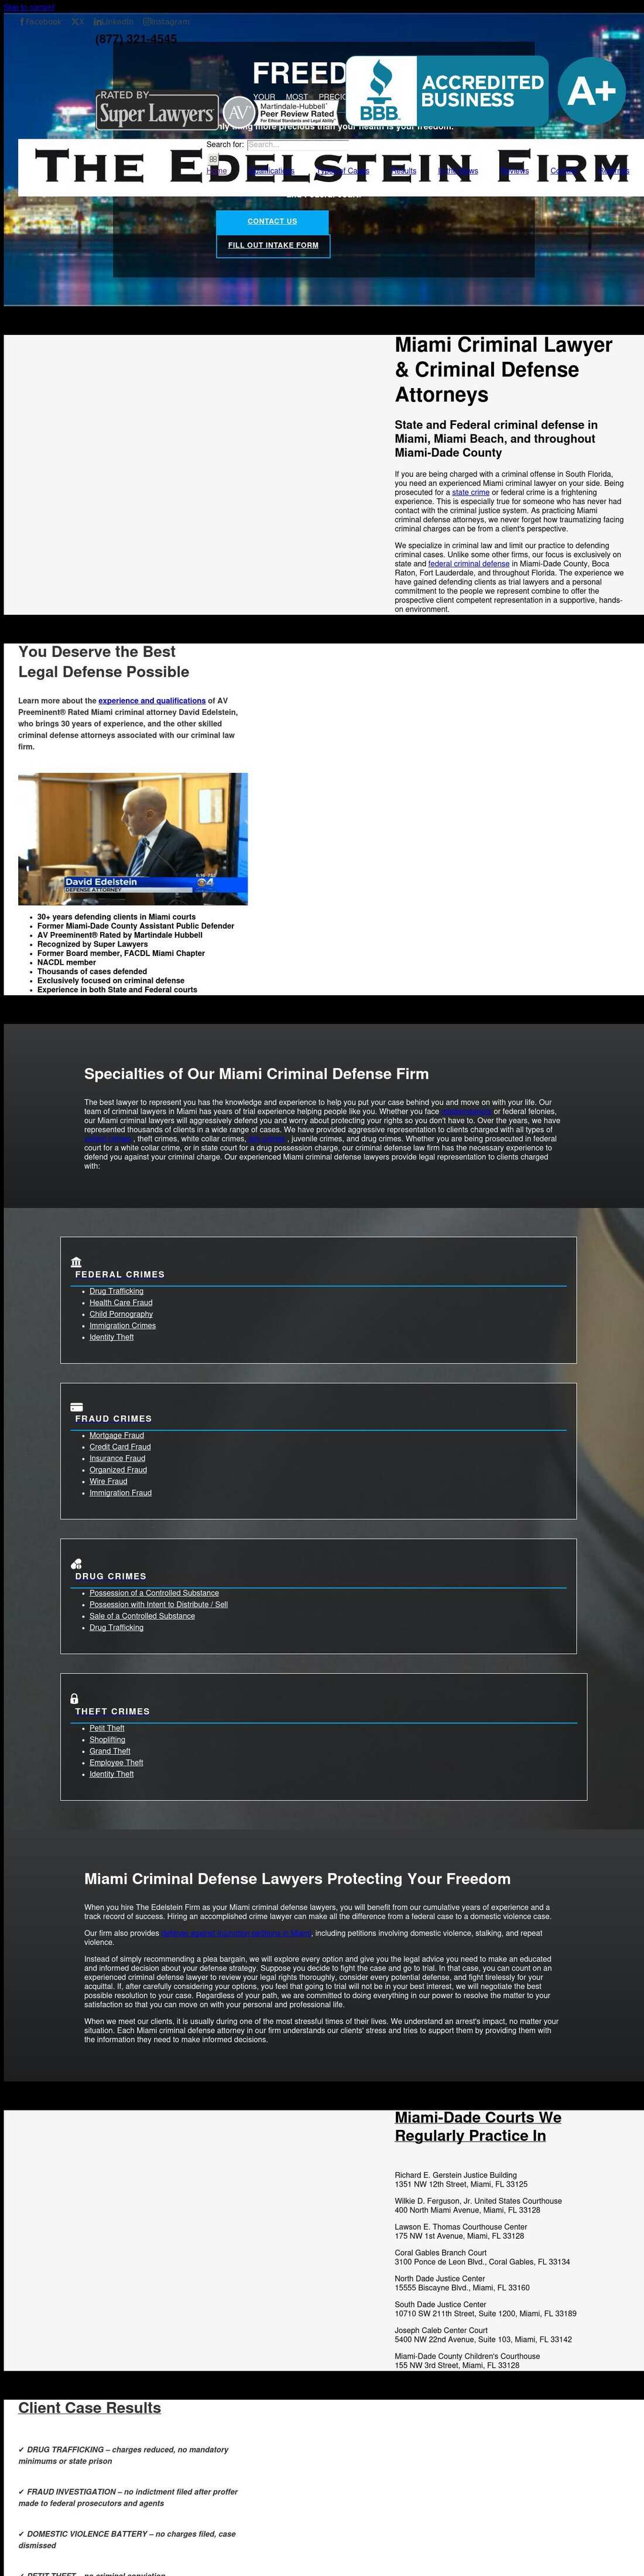
Task: Open the Results navigation item
Action: (404, 171)
